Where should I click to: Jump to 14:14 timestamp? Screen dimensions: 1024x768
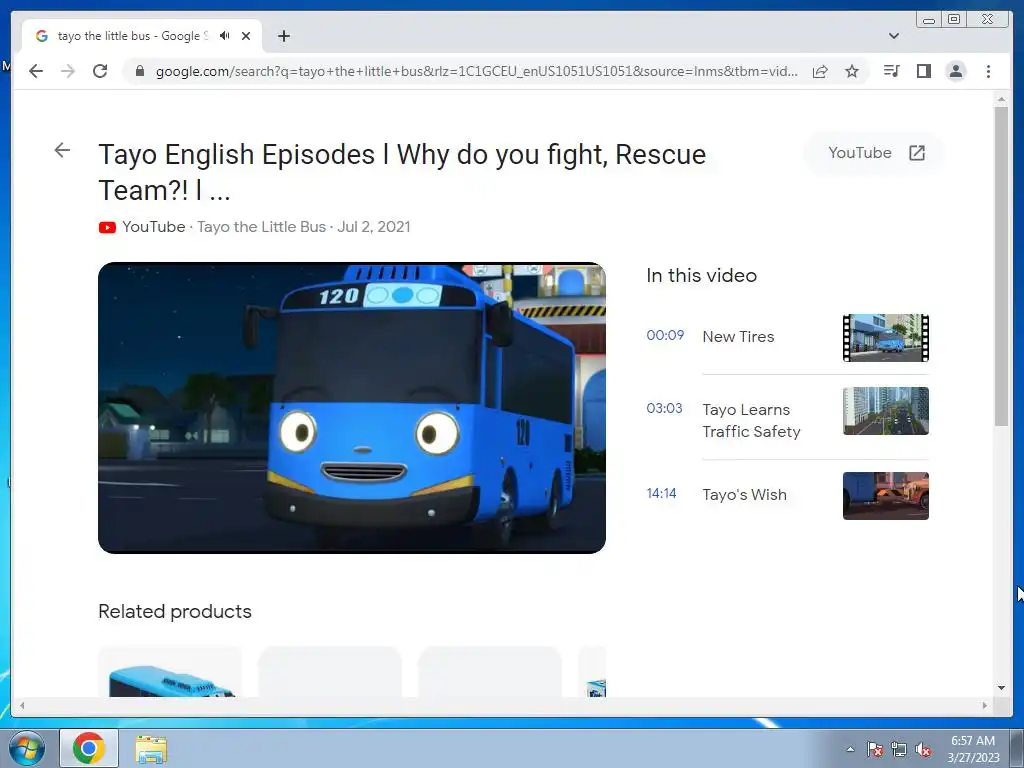click(662, 493)
